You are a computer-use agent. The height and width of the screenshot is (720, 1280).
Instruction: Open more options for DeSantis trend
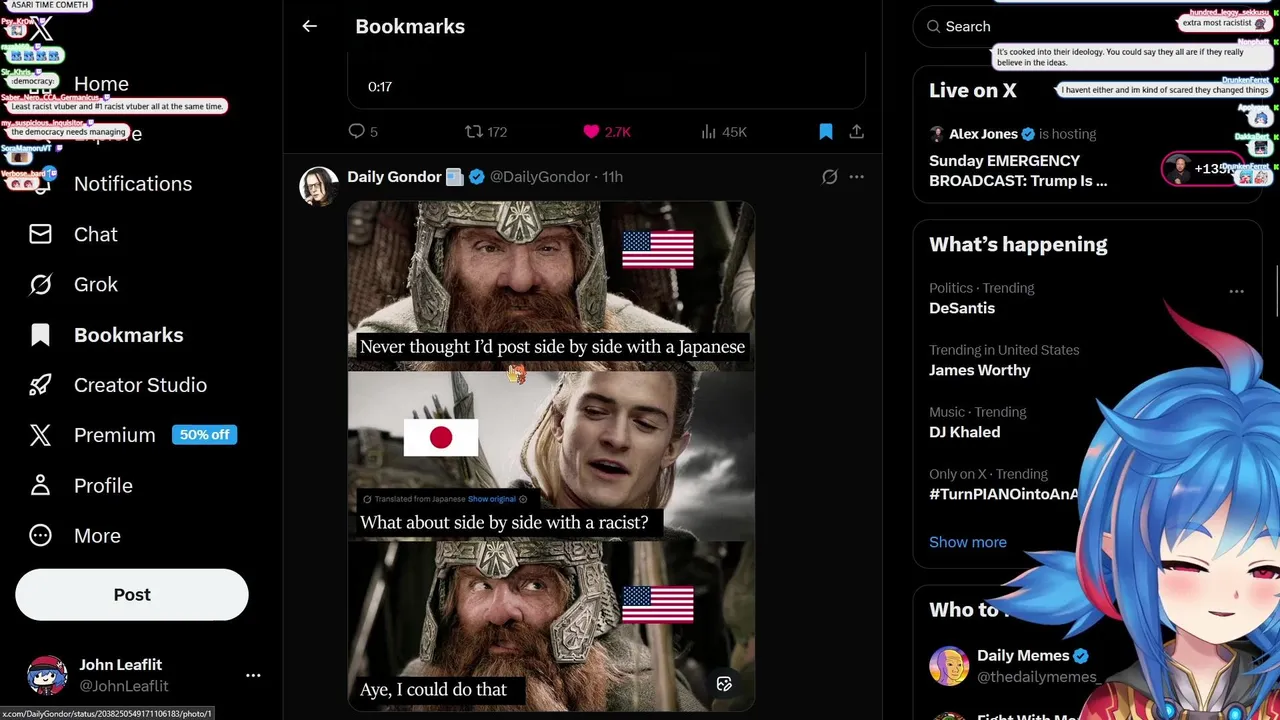(x=1236, y=292)
